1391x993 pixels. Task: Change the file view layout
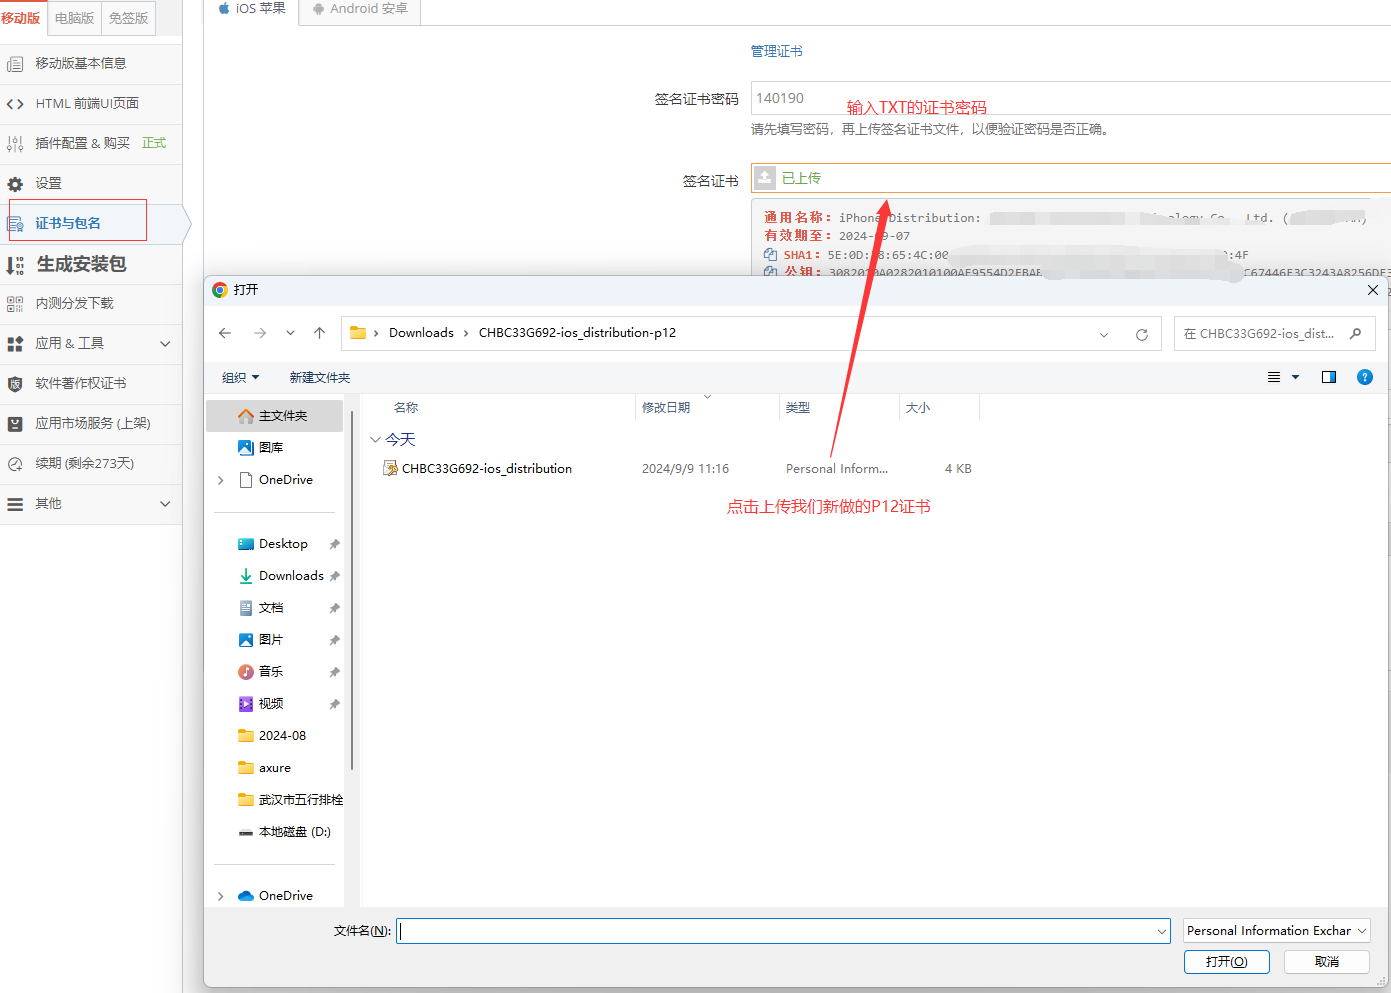tap(1274, 377)
